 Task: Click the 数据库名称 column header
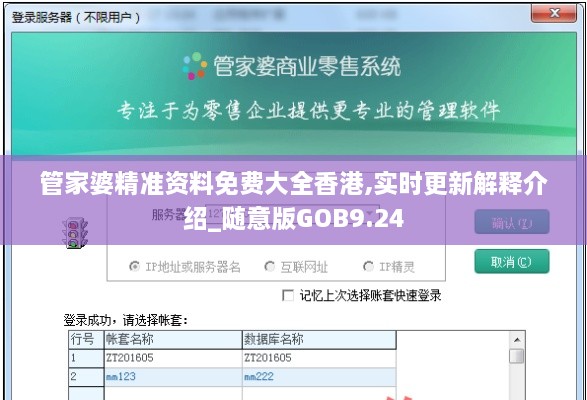(319, 340)
